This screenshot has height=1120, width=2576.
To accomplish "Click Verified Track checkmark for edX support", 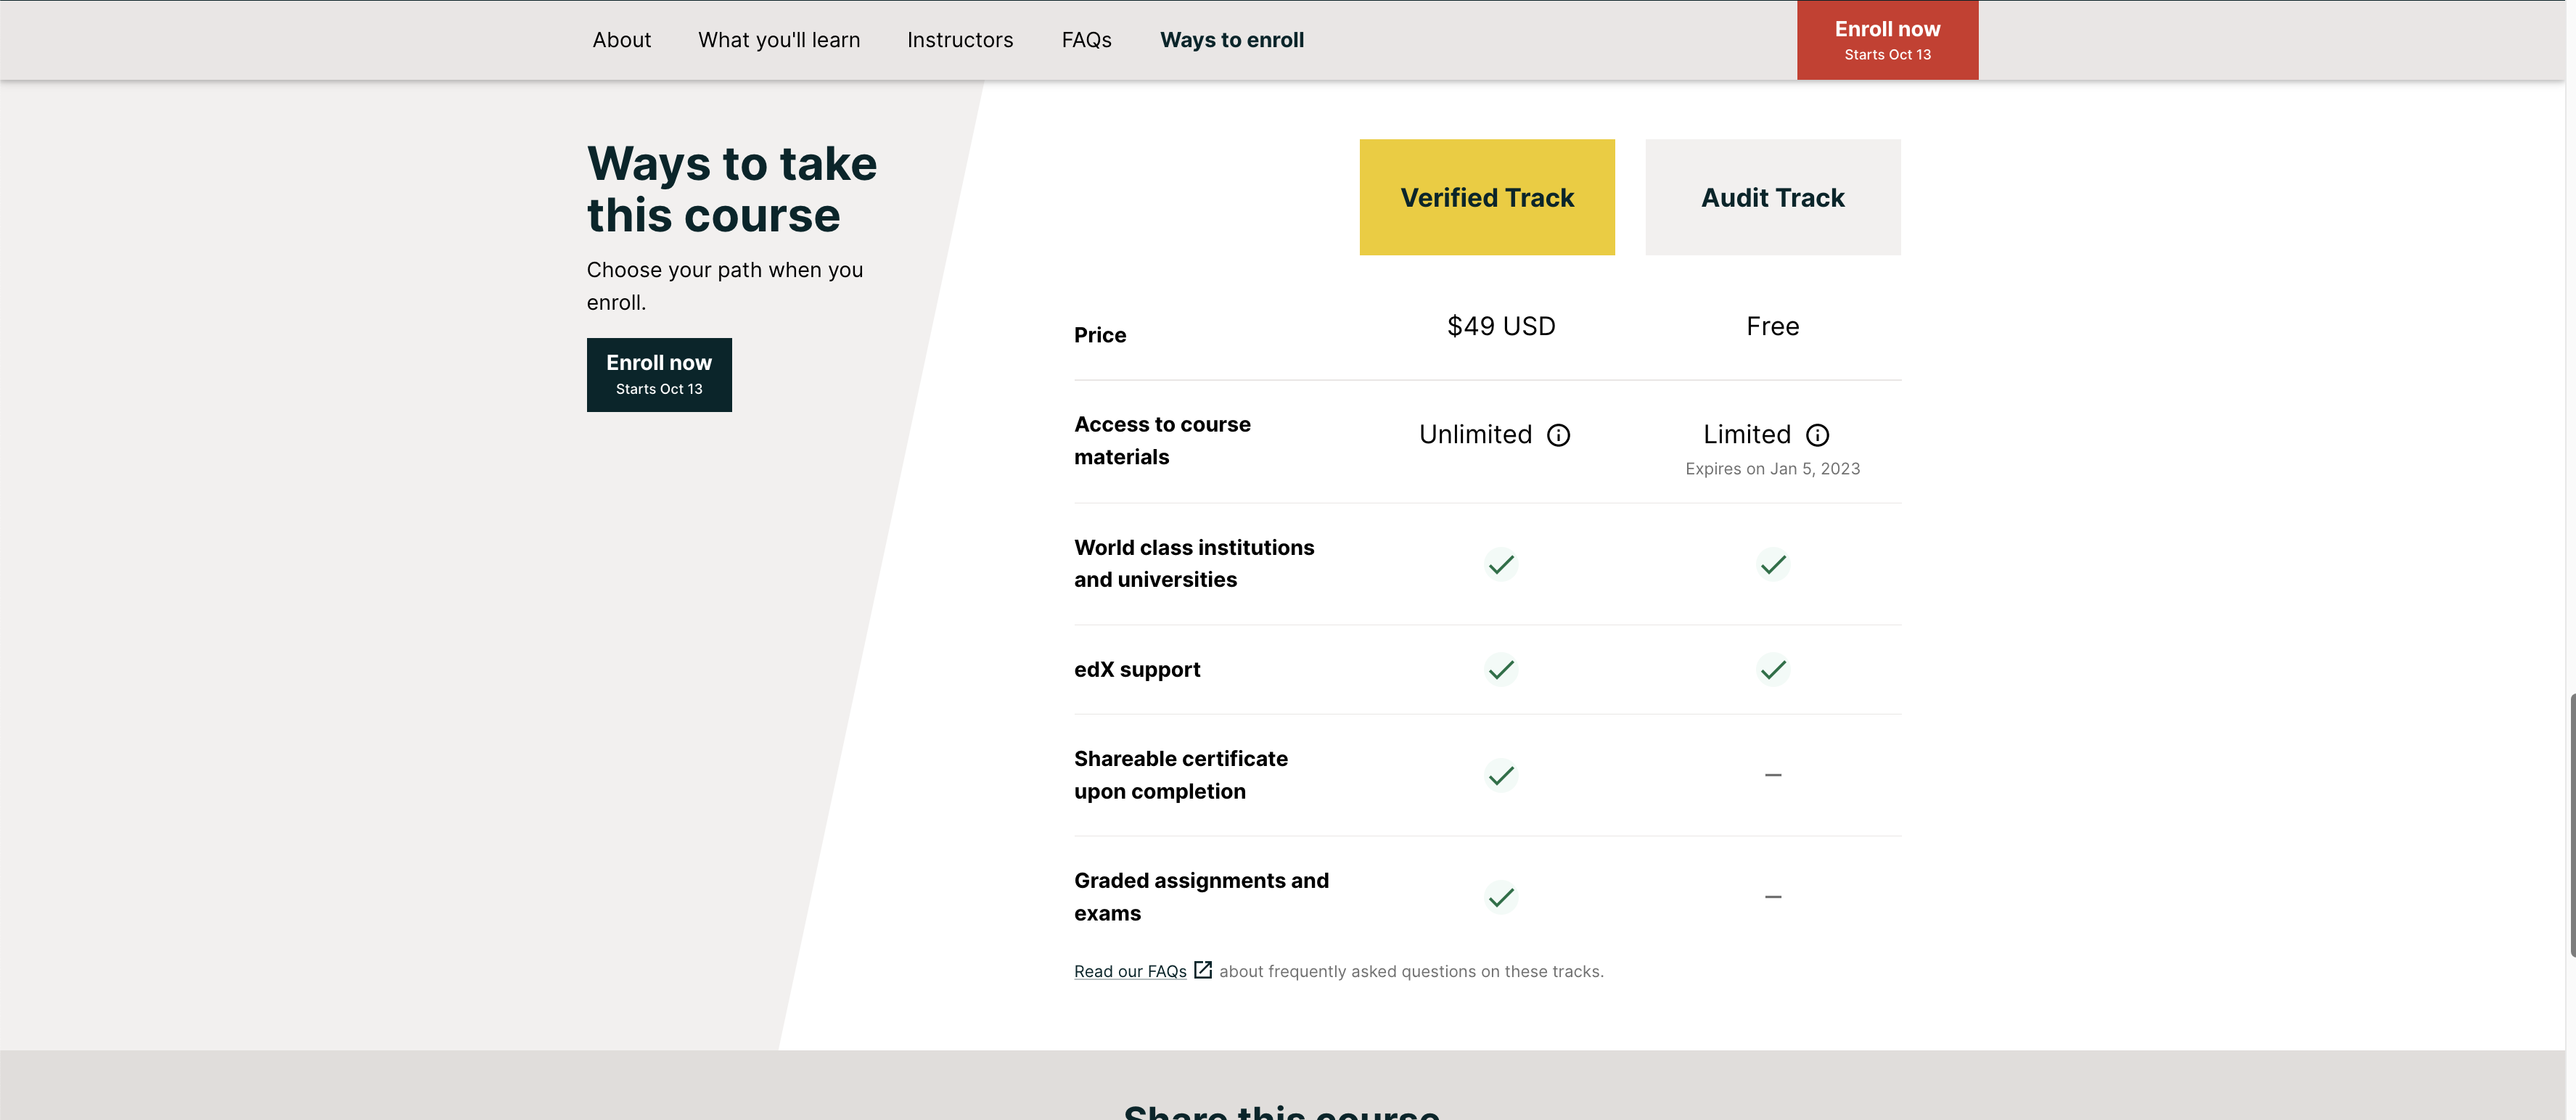I will (x=1500, y=669).
